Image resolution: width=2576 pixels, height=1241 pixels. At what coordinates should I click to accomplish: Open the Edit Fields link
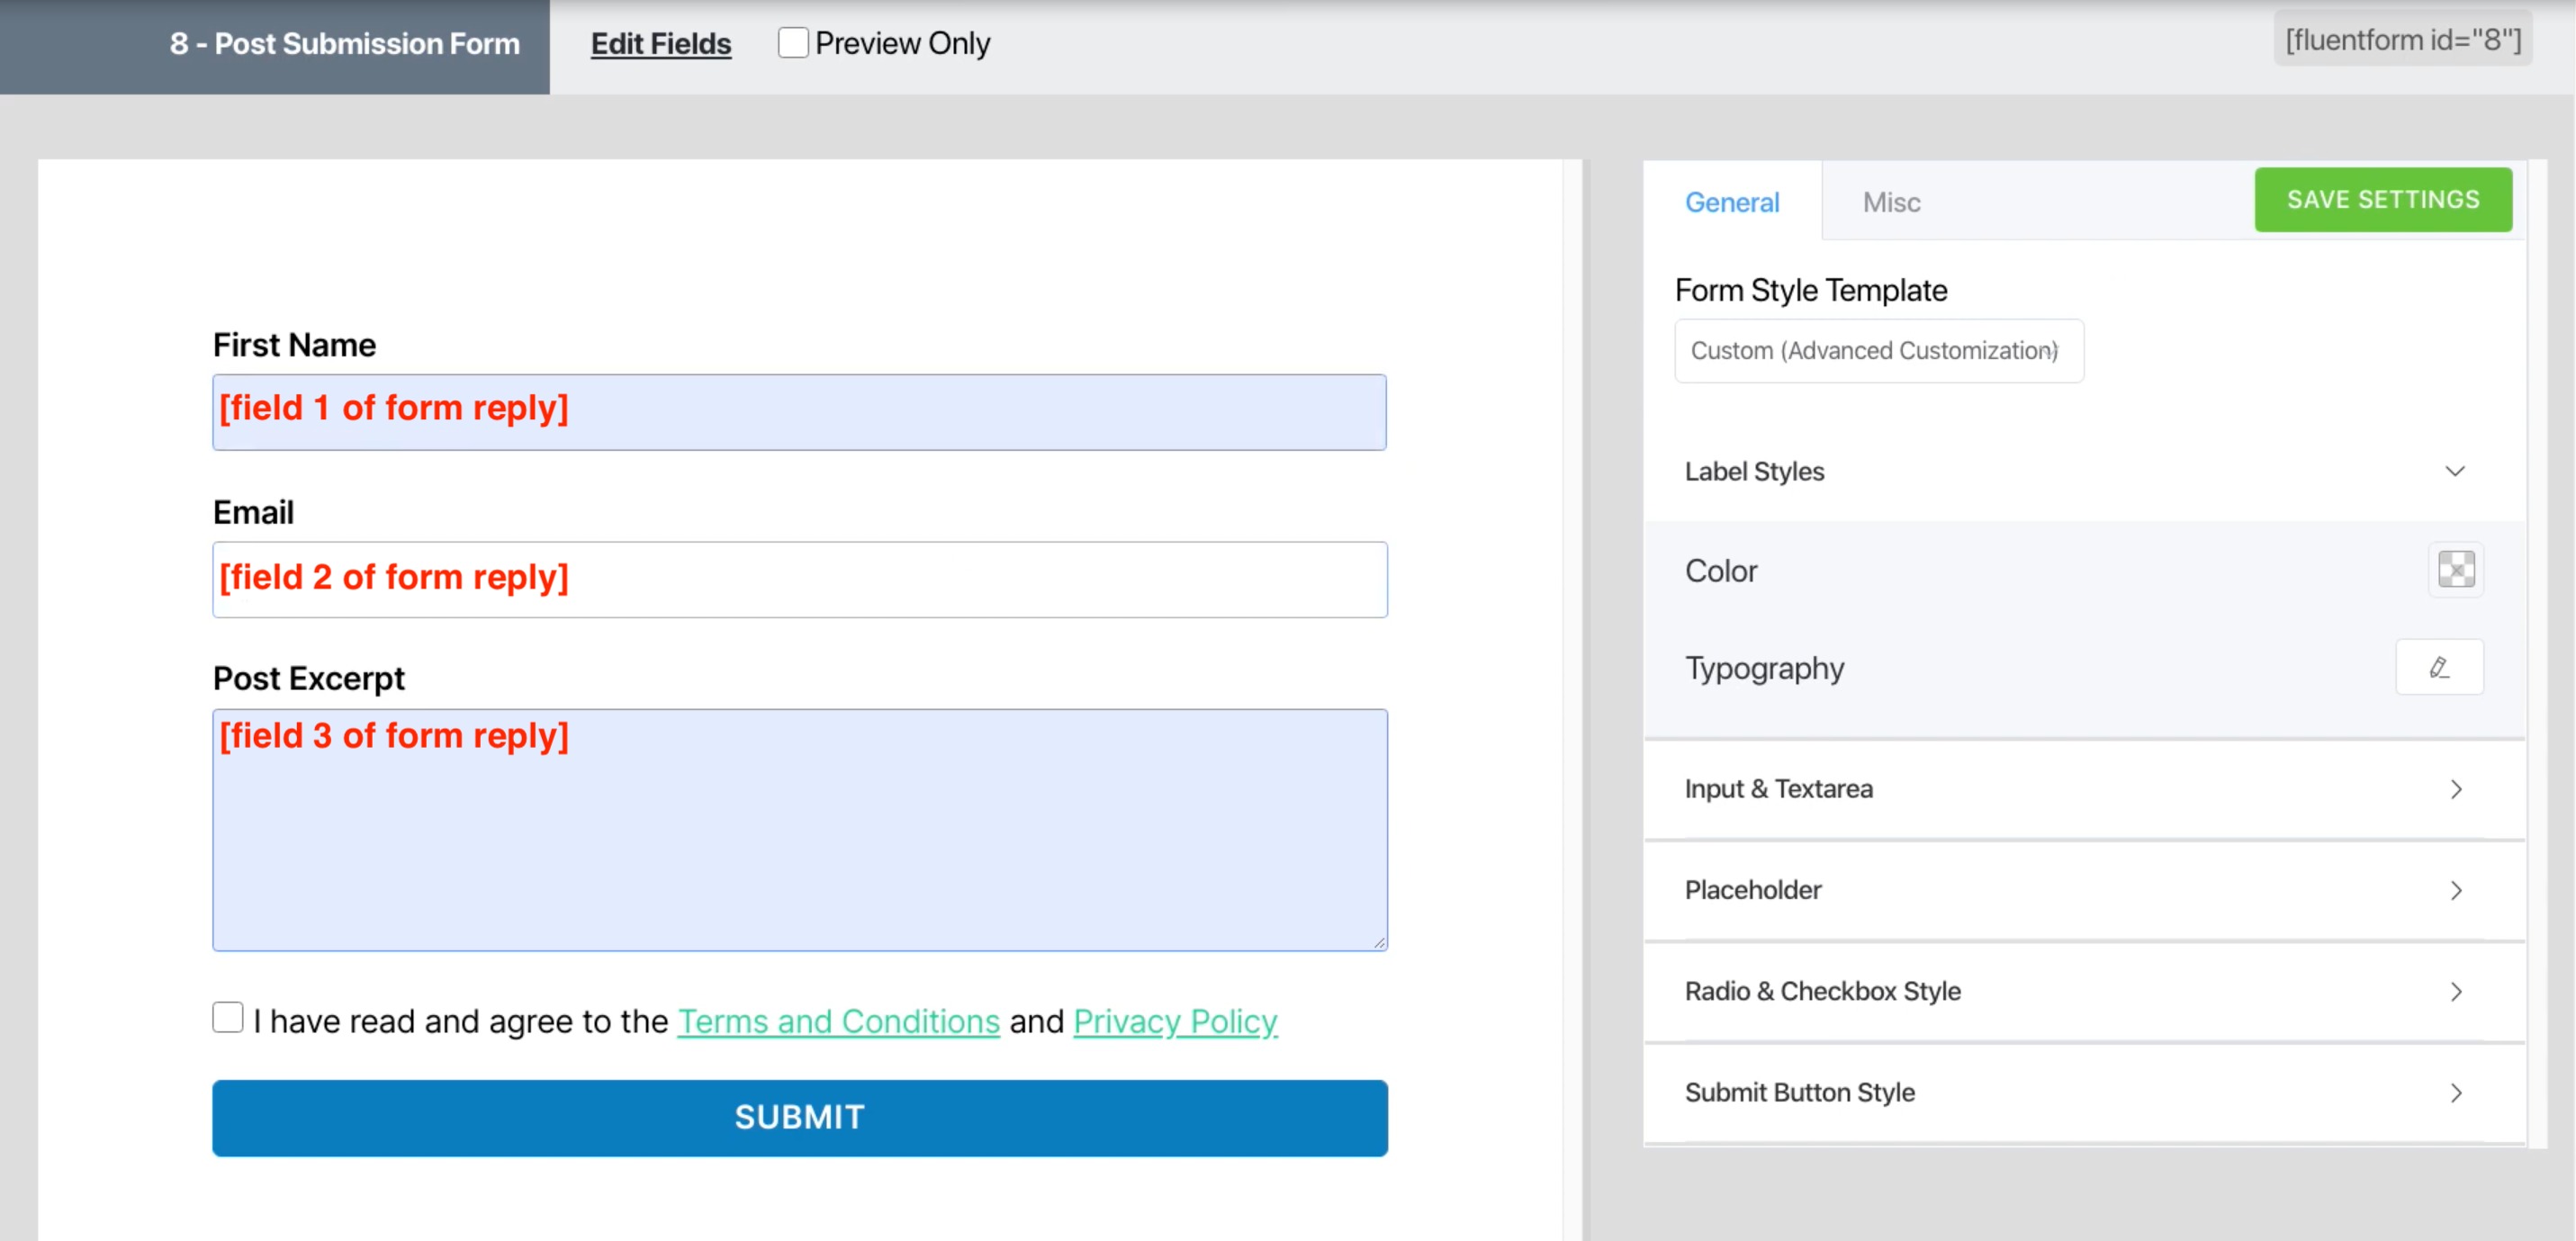[x=660, y=44]
